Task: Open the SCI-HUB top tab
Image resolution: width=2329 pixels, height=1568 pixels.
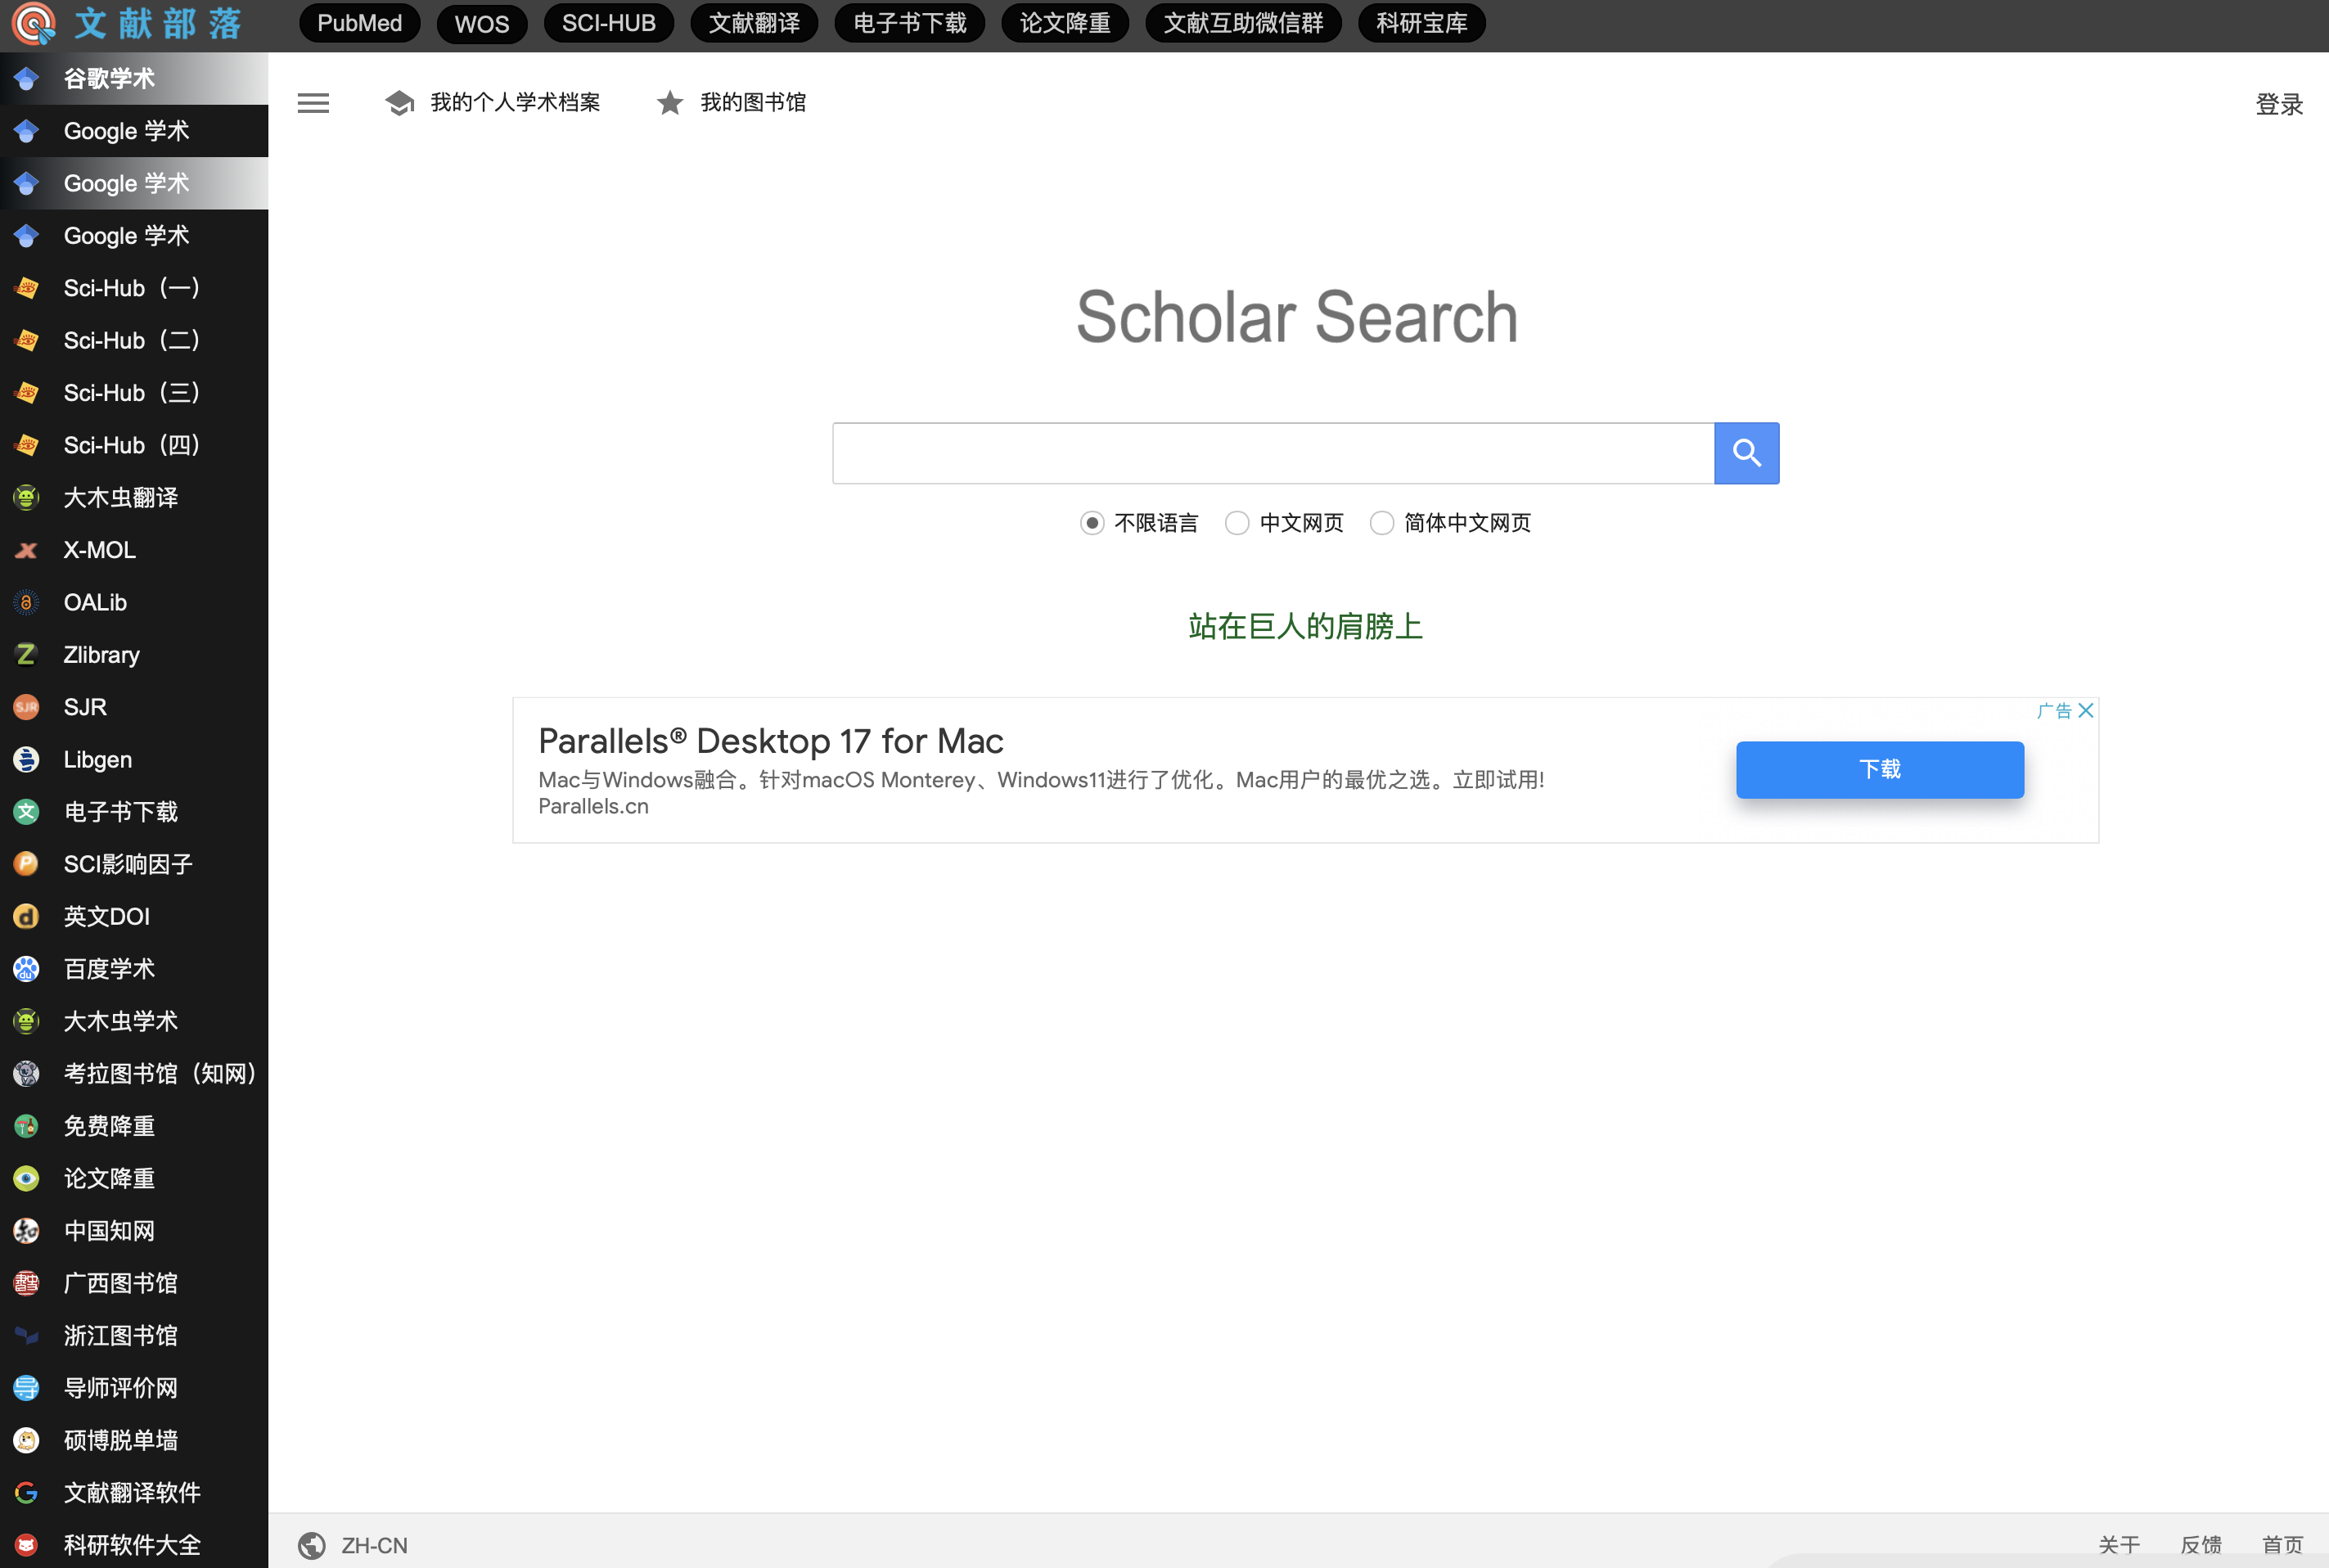Action: point(609,23)
